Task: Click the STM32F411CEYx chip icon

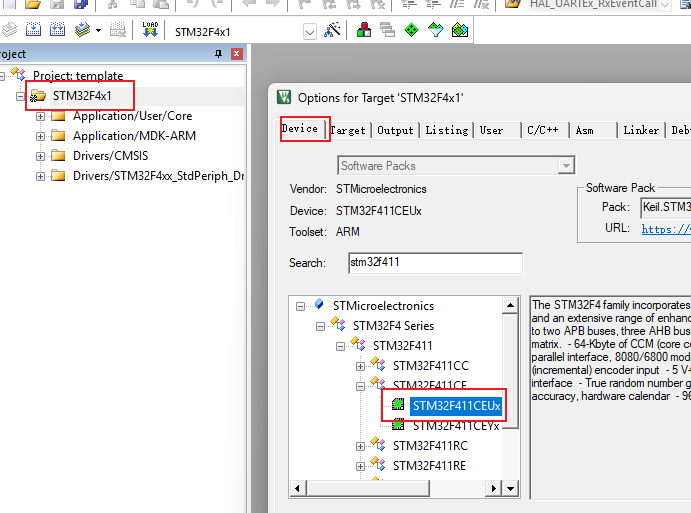Action: tap(398, 424)
